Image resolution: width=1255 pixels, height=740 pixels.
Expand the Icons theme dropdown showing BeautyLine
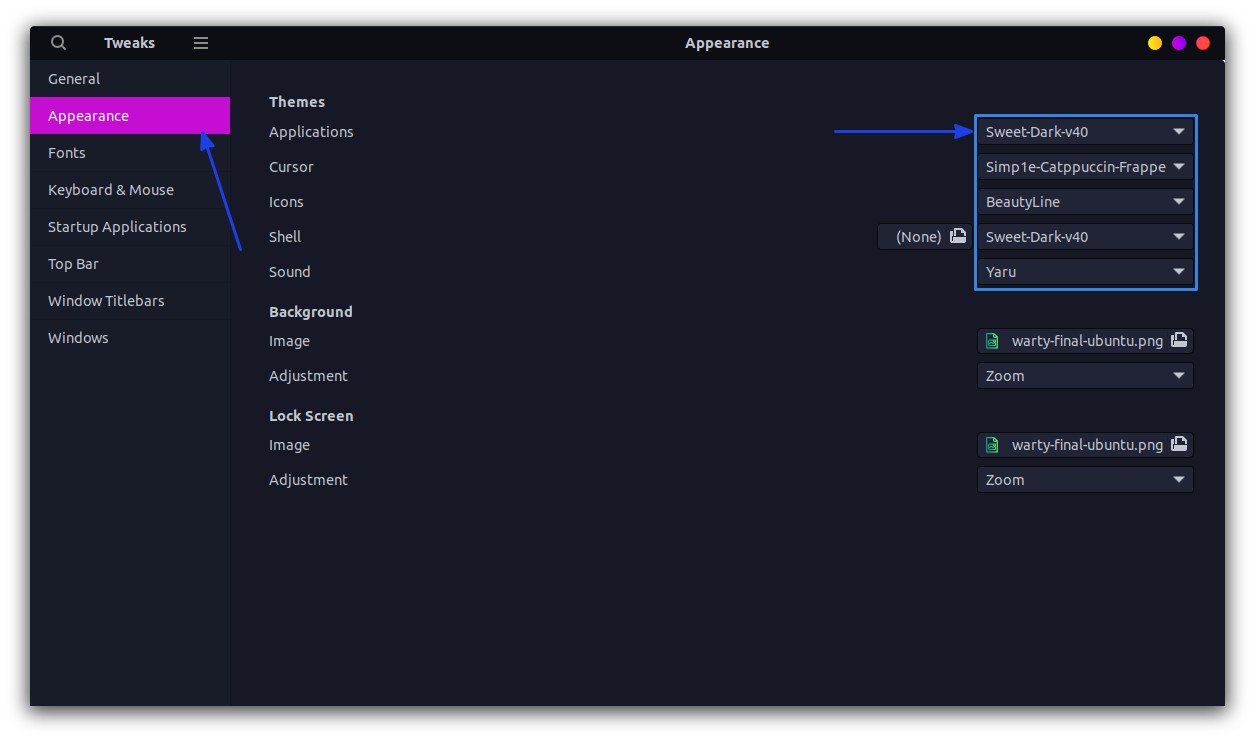(1085, 201)
